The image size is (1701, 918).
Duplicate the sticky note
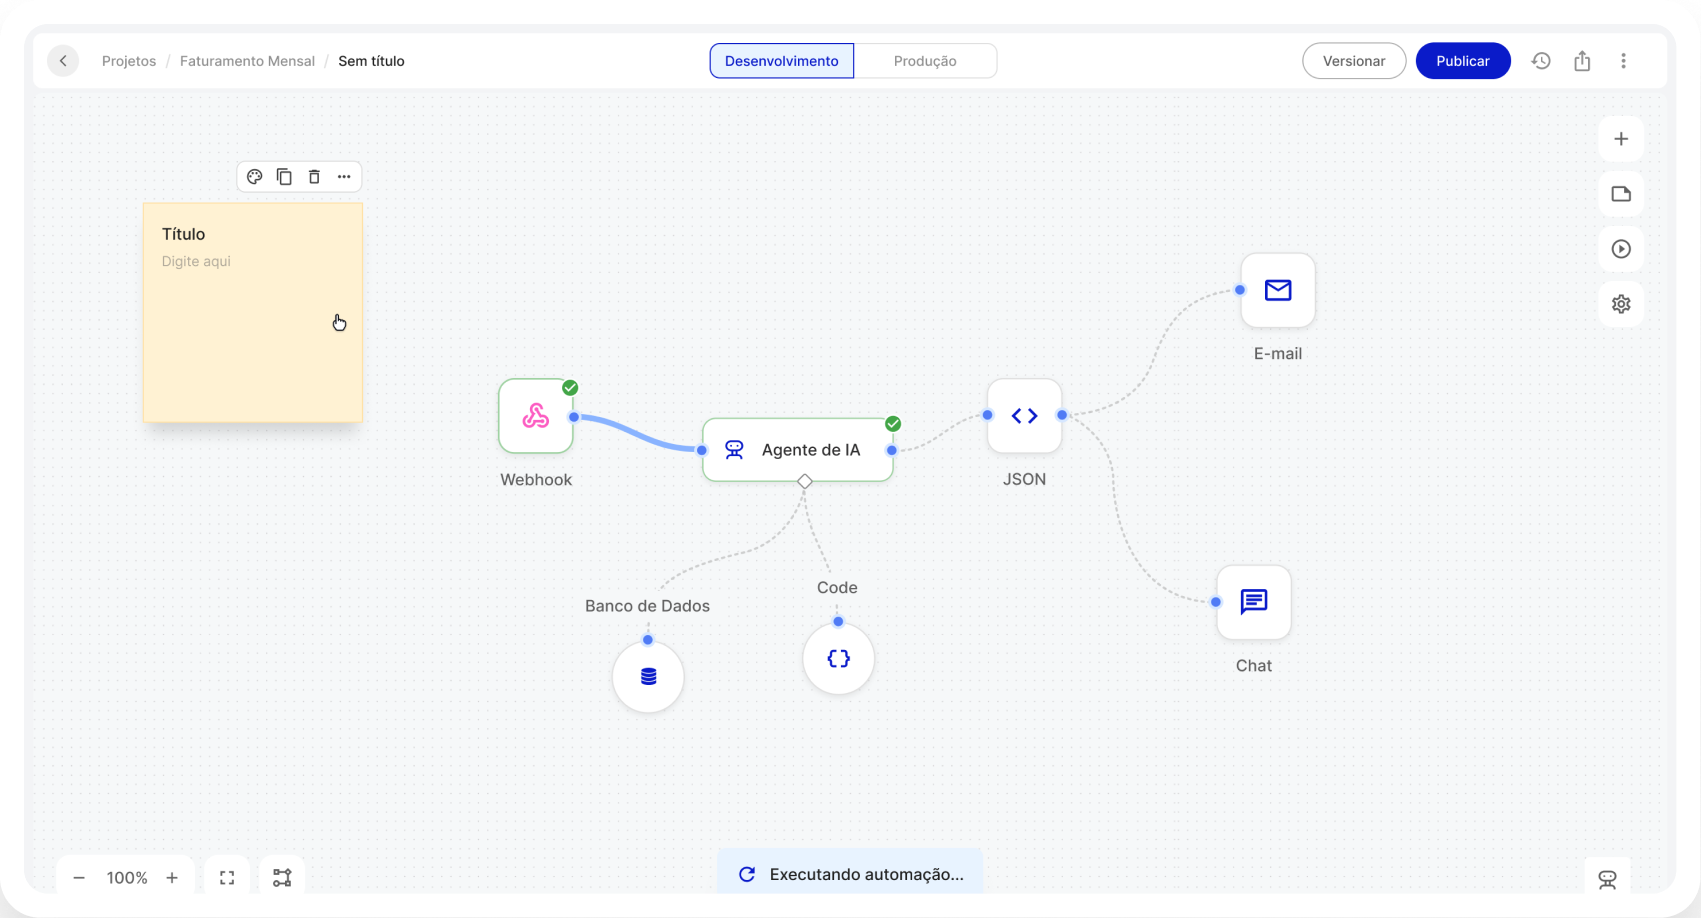click(284, 176)
